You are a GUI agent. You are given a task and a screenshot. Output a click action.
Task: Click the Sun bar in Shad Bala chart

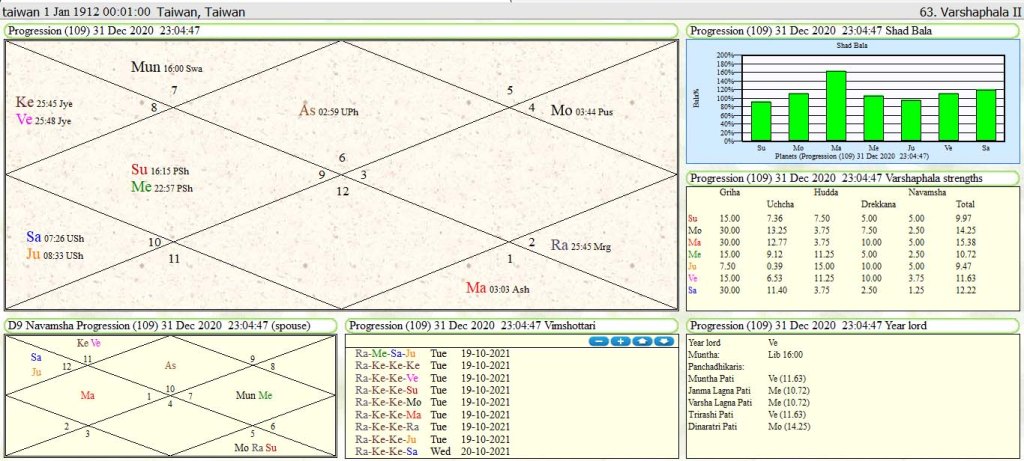point(762,121)
